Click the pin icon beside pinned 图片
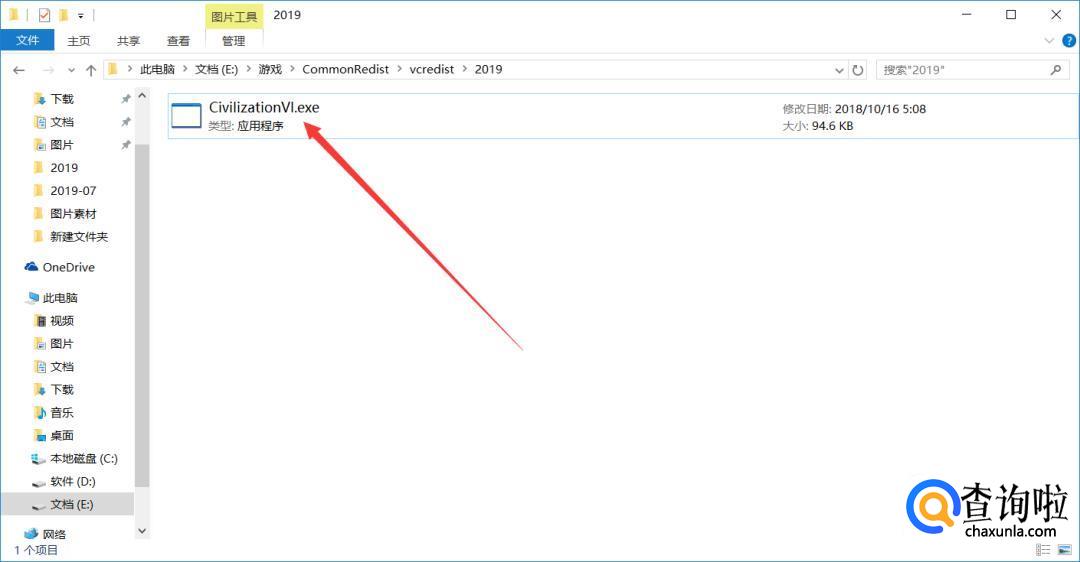The height and width of the screenshot is (562, 1080). point(125,145)
